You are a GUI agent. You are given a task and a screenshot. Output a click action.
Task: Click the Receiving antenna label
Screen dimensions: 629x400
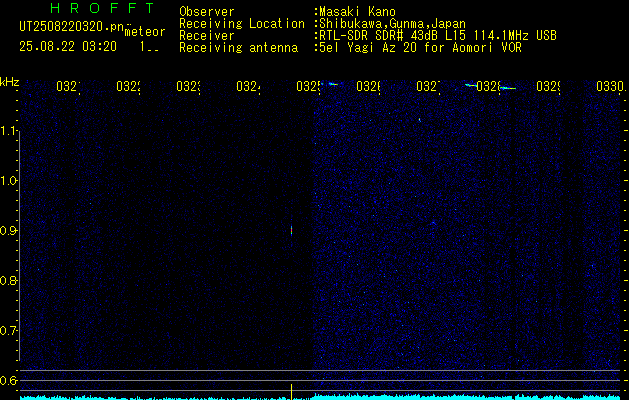[238, 48]
